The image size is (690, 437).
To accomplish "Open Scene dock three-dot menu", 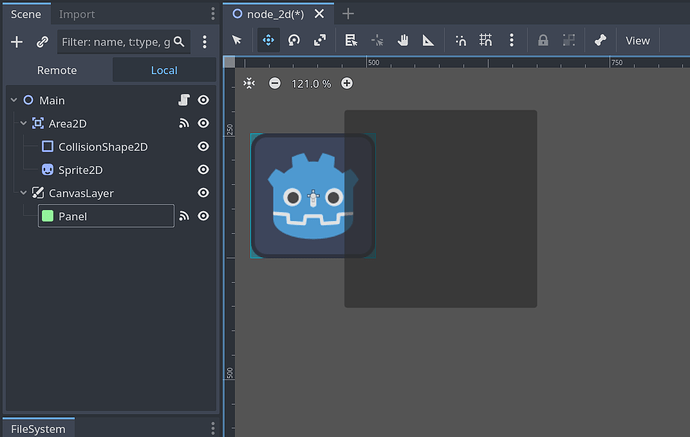I will tap(213, 14).
